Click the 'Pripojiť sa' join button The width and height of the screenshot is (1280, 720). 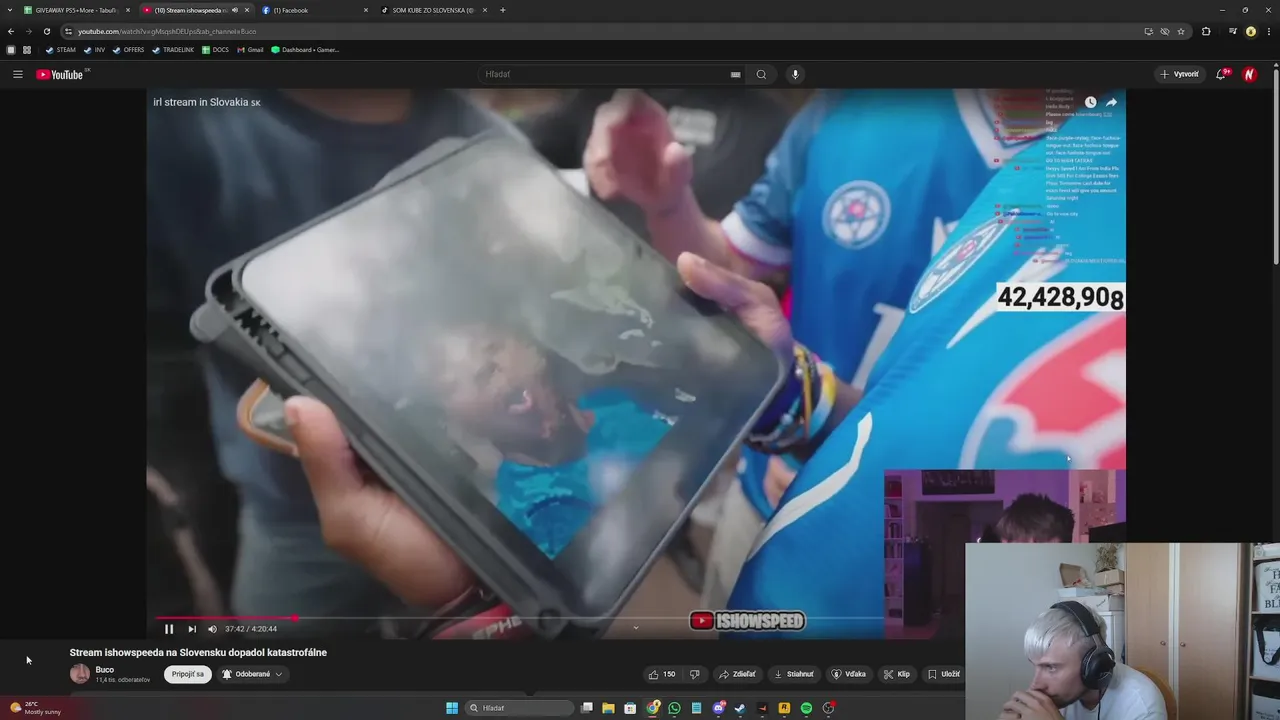point(188,674)
